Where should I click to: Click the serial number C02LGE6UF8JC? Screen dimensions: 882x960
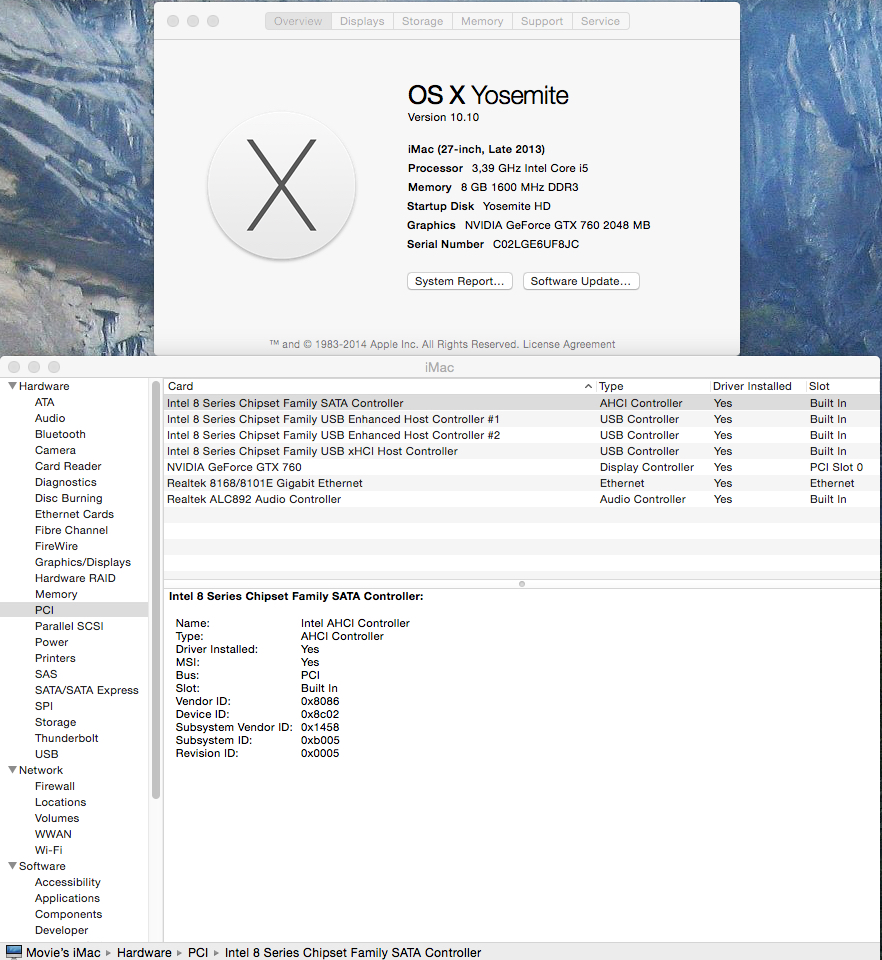tap(536, 244)
